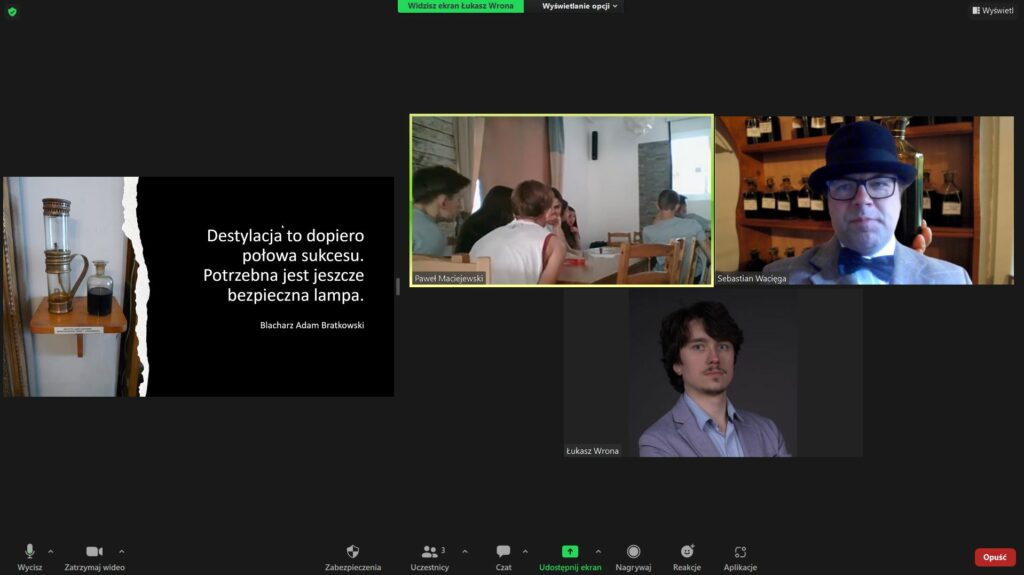Image resolution: width=1024 pixels, height=575 pixels.
Task: Open Wyświetlanie opcji dropdown menu
Action: 581,6
